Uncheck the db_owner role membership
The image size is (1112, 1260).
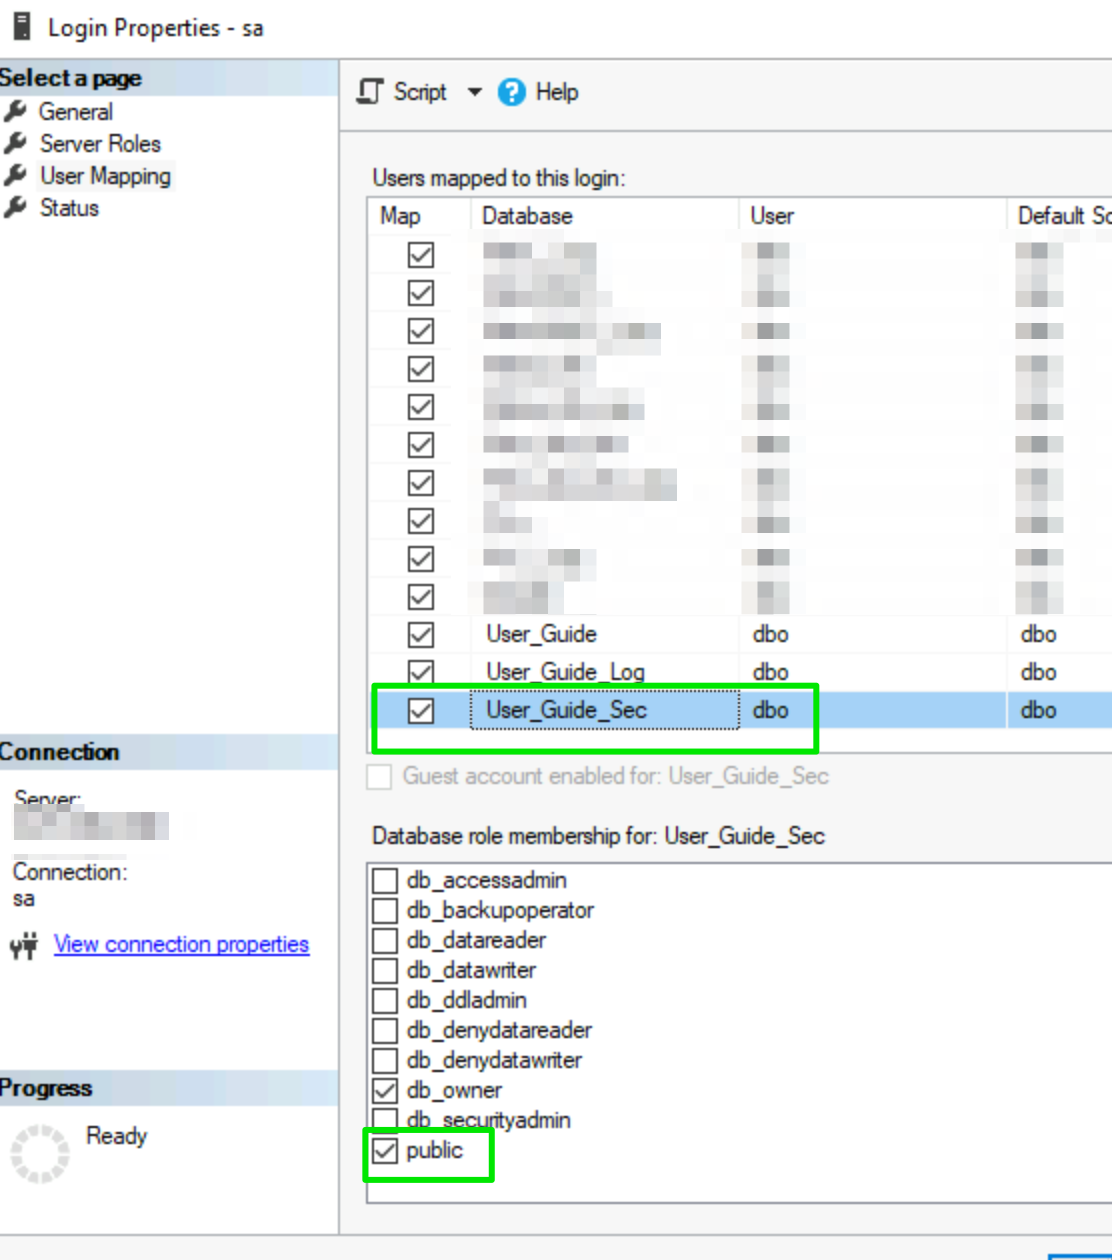(385, 1090)
